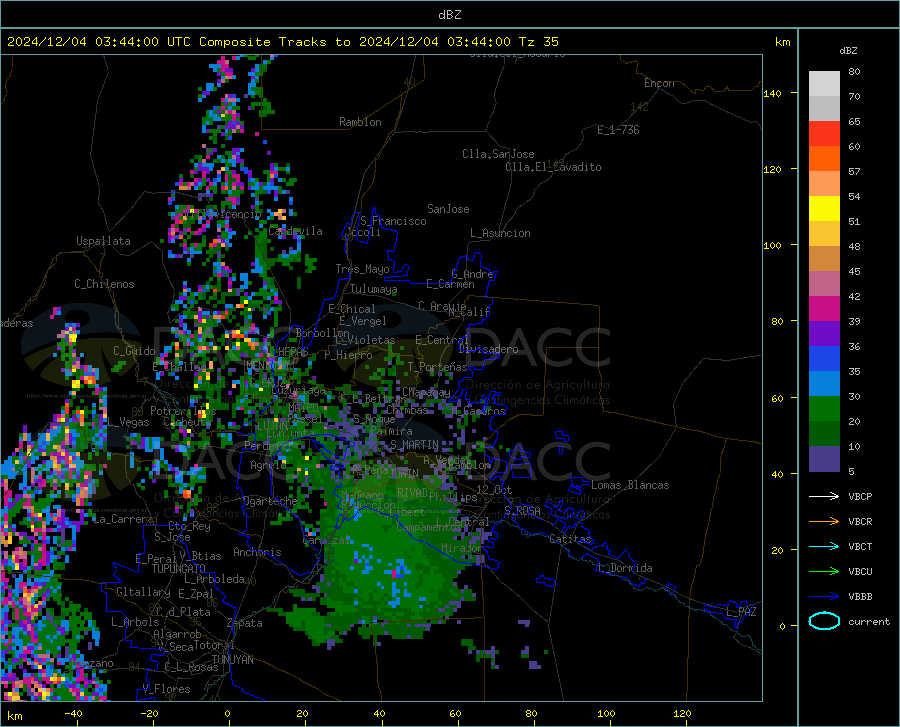This screenshot has width=900, height=727.
Task: Click the orange 57-60 dBZ color swatch
Action: pos(824,159)
